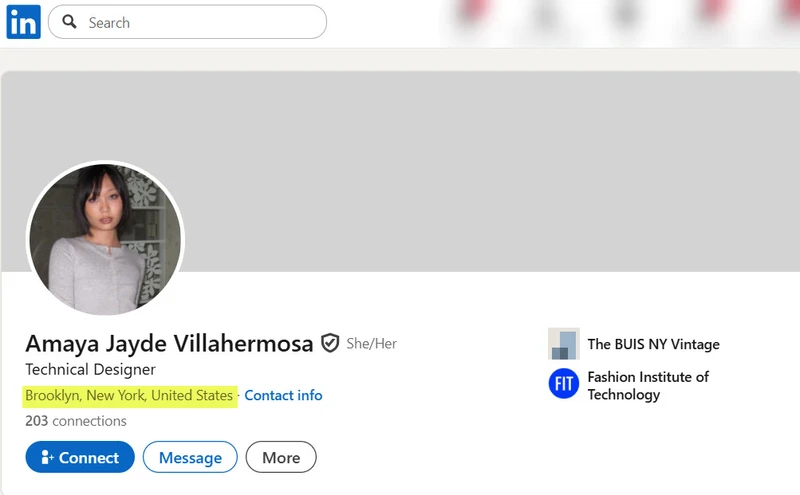Click the gray profile banner image
This screenshot has height=495, width=800.
(400, 171)
